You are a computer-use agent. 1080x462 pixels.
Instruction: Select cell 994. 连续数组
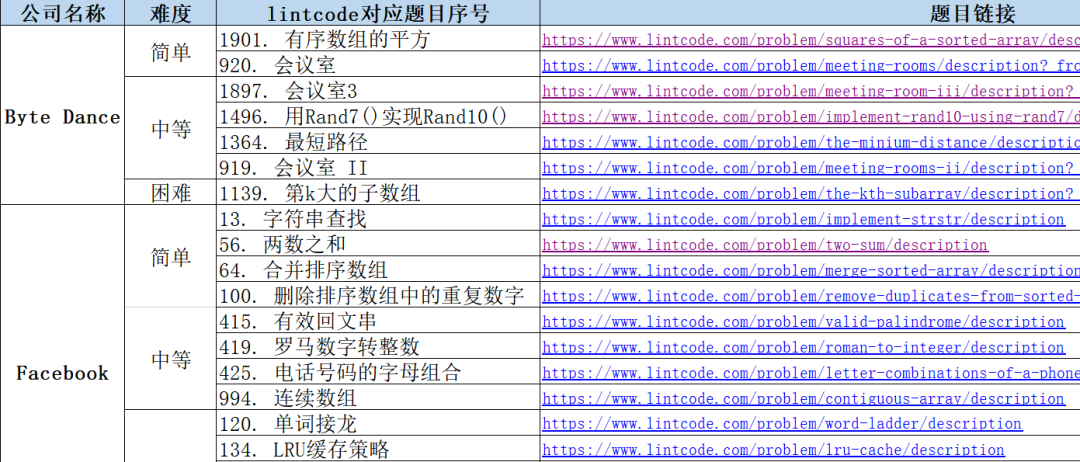(378, 398)
